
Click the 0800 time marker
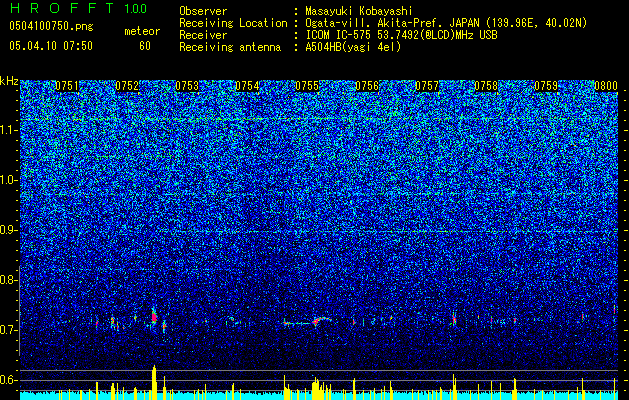[606, 86]
